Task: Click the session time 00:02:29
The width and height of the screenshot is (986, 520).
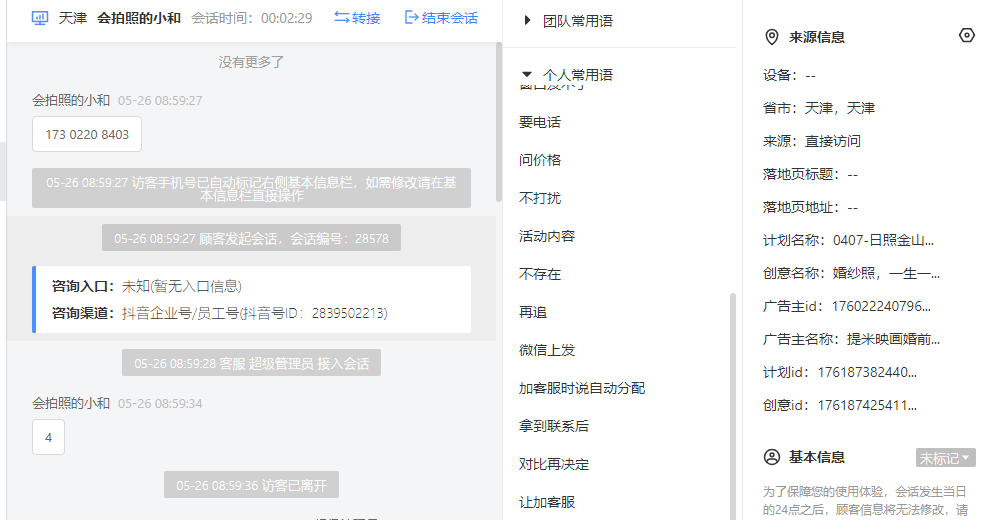Action: (x=287, y=18)
